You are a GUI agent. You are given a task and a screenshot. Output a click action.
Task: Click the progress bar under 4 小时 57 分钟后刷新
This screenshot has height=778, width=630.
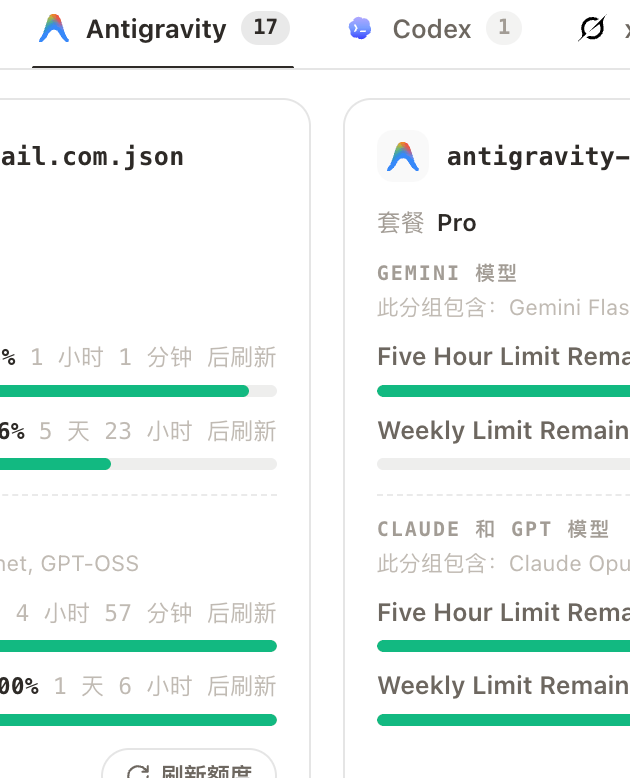click(138, 646)
